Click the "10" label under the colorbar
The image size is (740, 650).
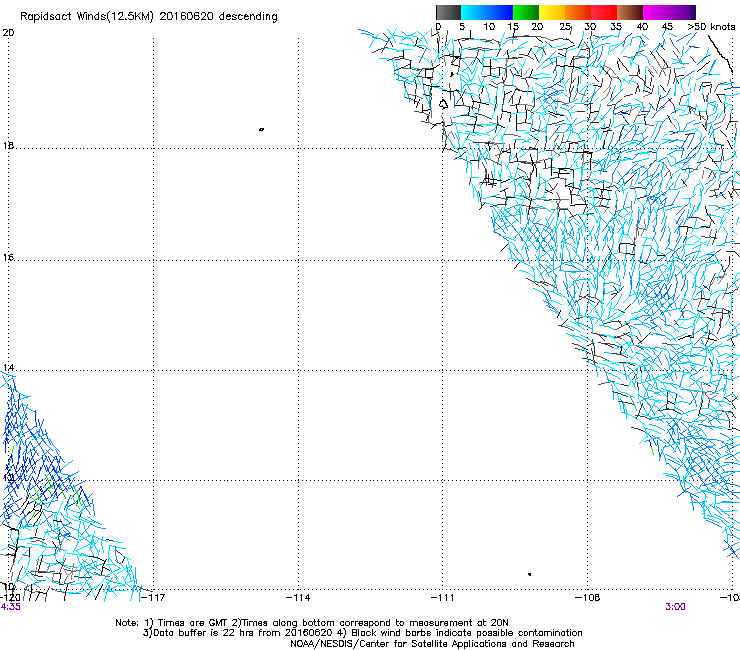click(489, 27)
